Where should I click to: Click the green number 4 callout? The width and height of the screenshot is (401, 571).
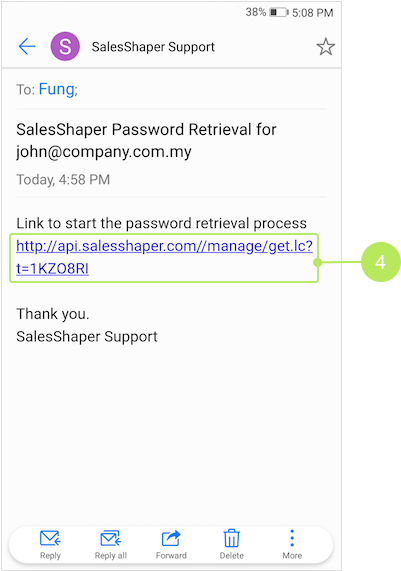pyautogui.click(x=381, y=262)
